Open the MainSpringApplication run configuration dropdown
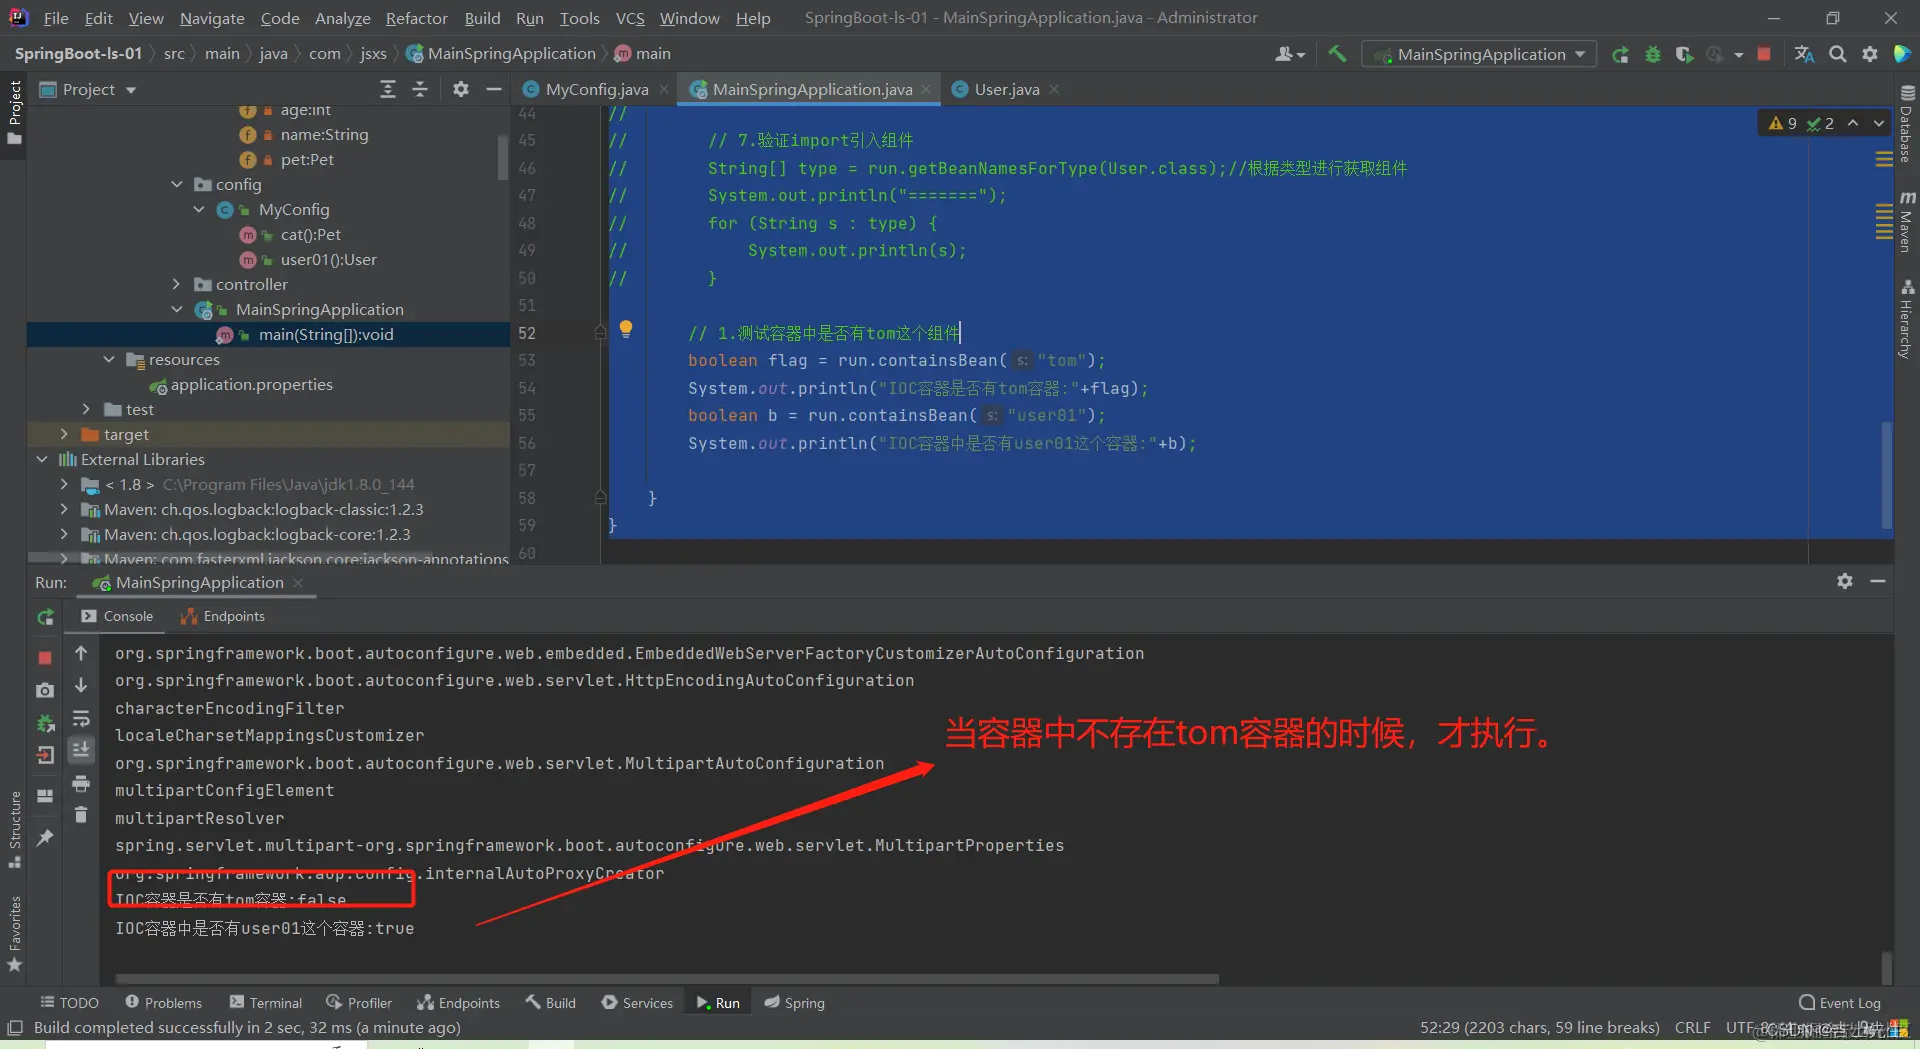This screenshot has height=1049, width=1920. point(1479,54)
